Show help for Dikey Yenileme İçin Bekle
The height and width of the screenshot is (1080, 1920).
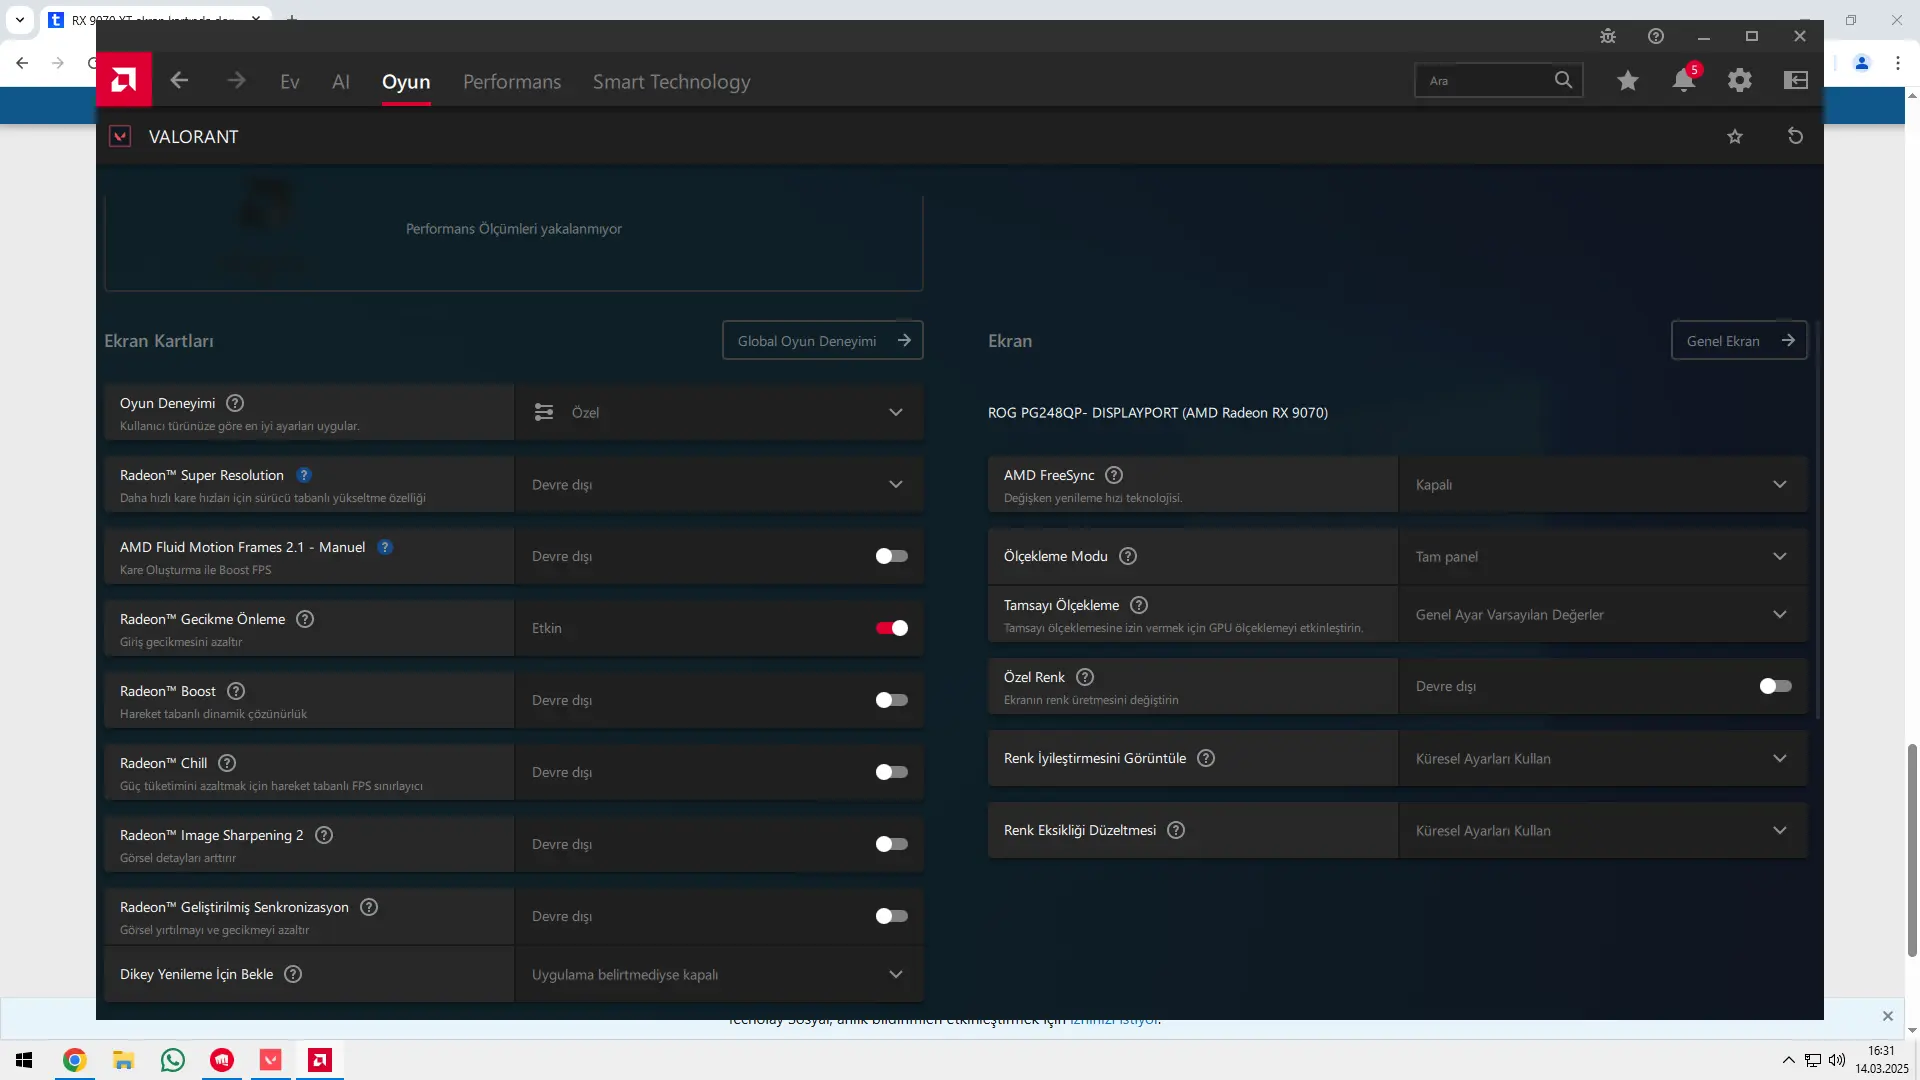pos(293,974)
